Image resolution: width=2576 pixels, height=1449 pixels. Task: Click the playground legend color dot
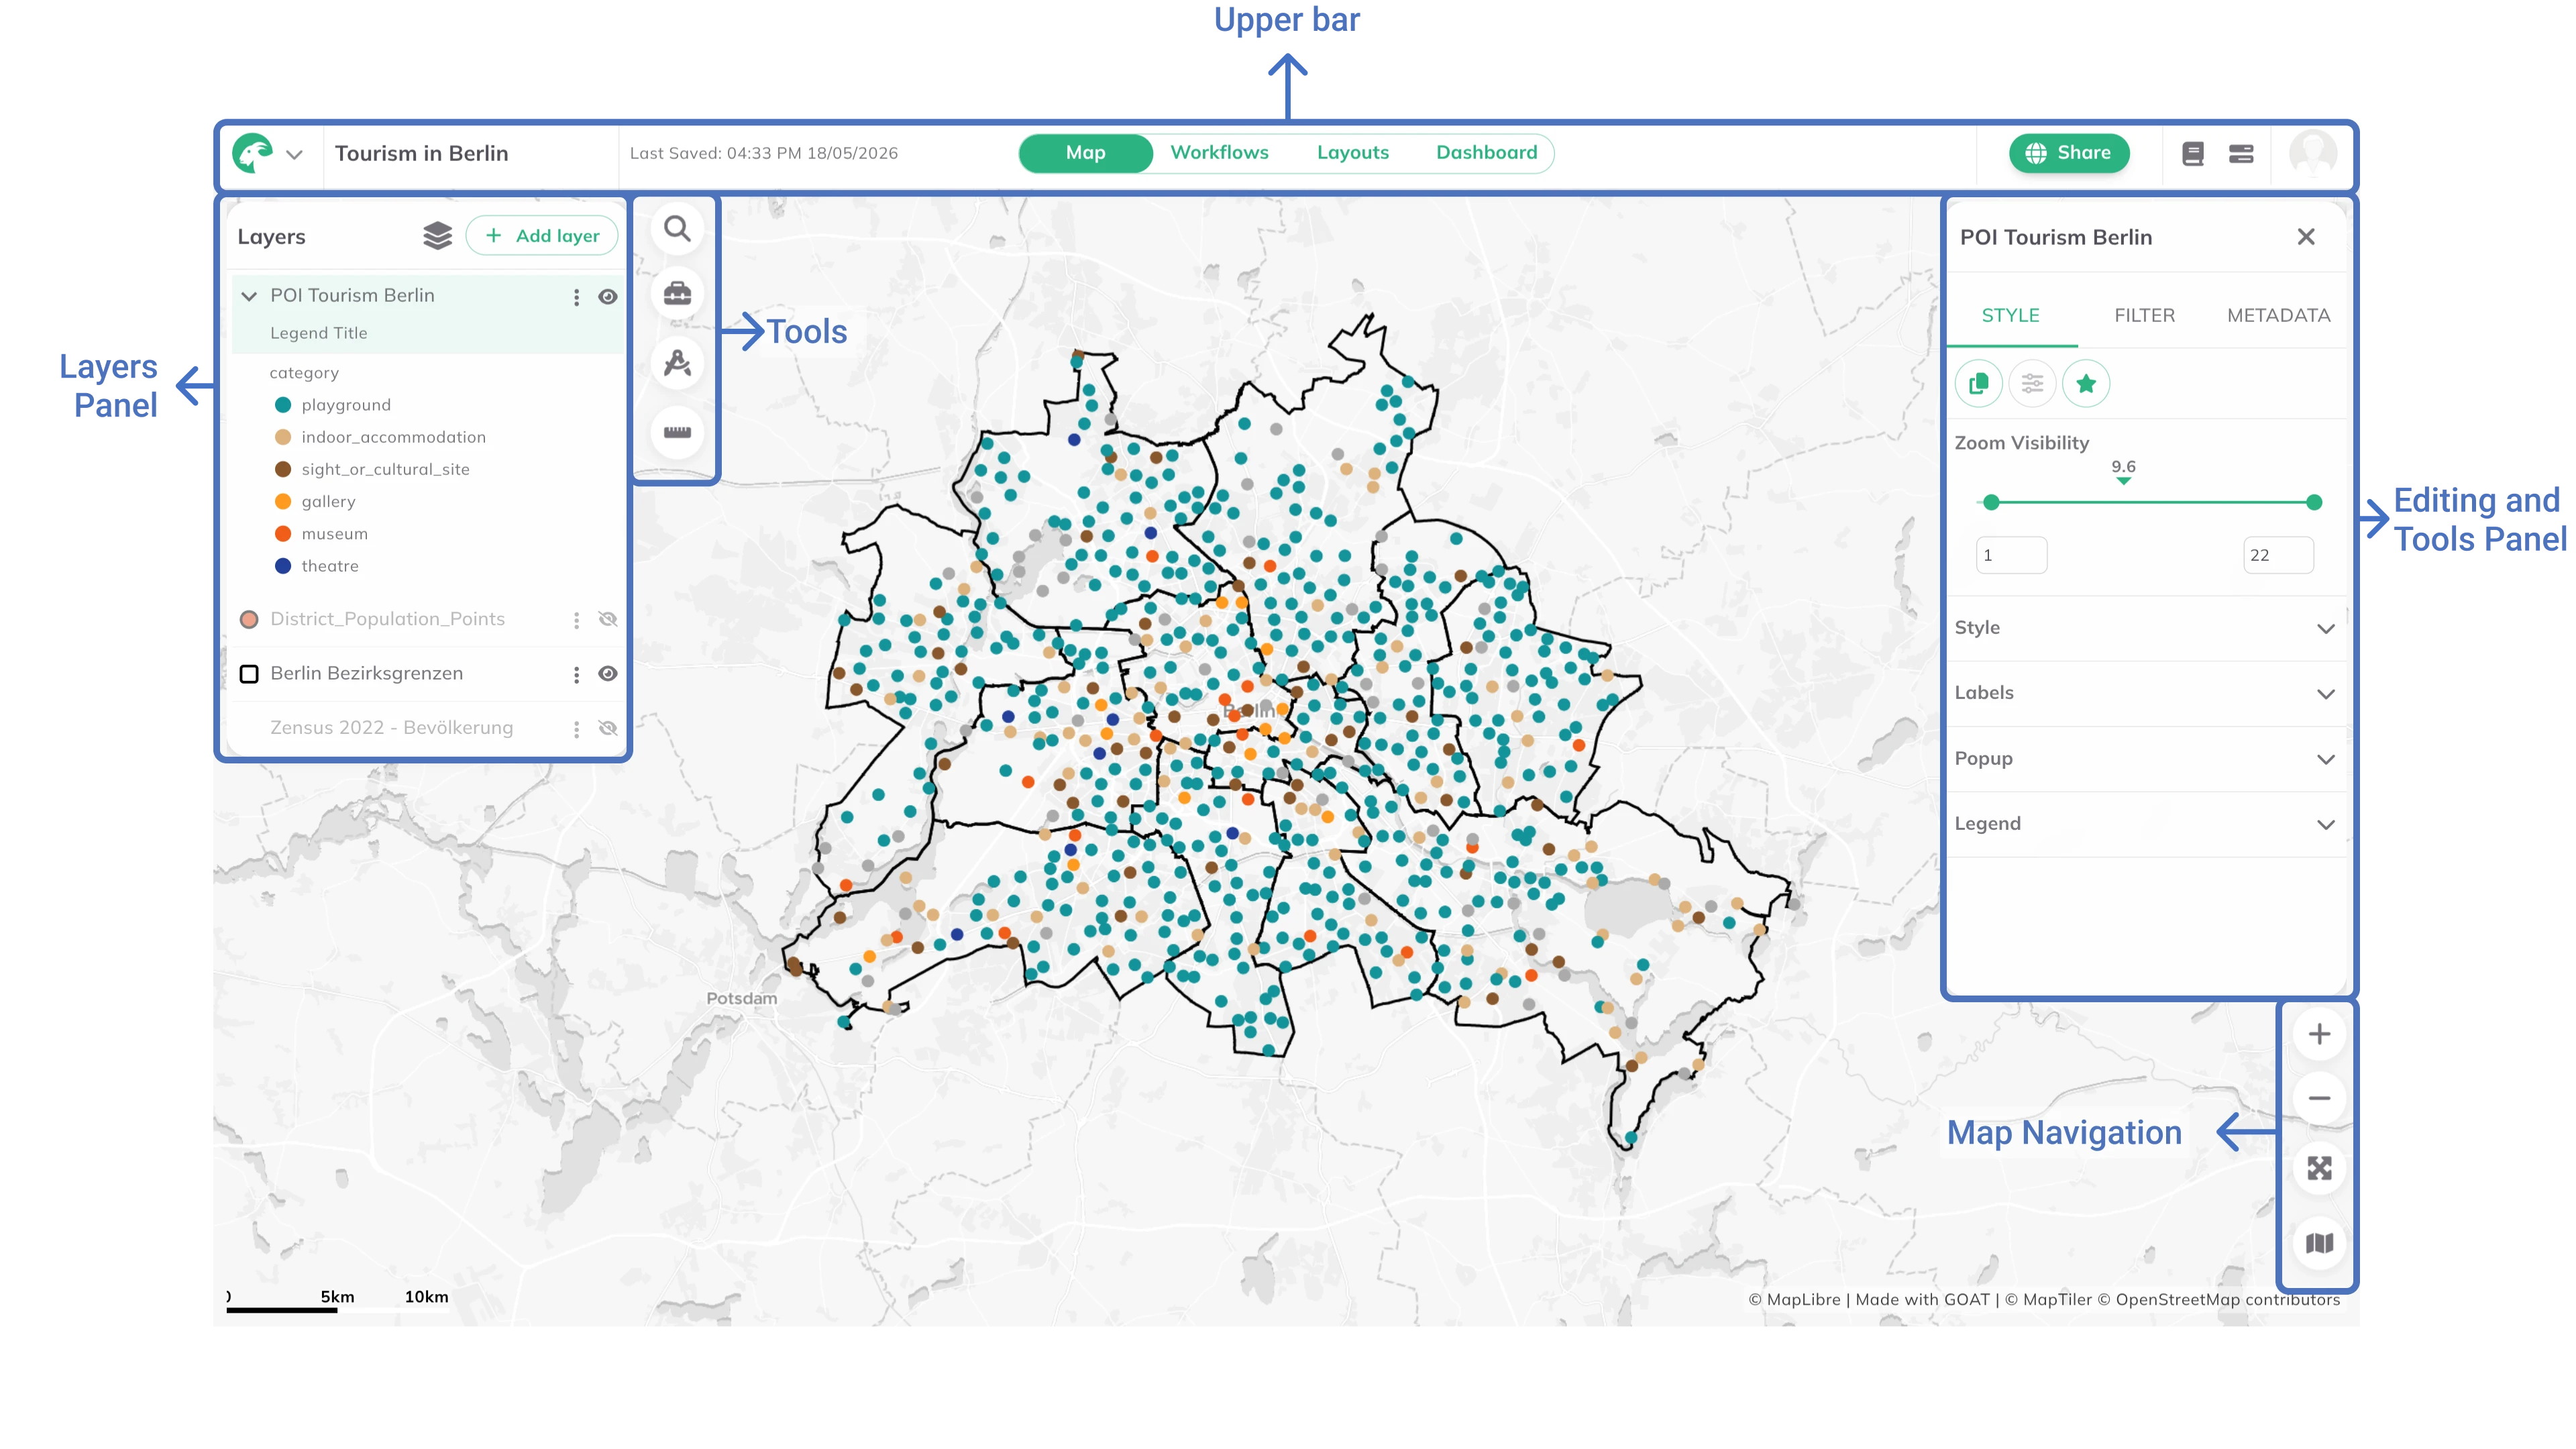click(283, 405)
